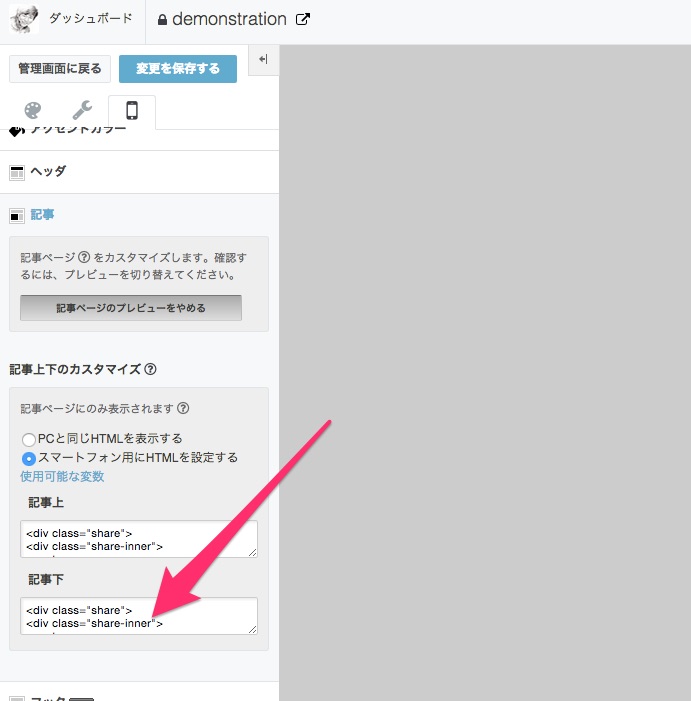Screen dimensions: 691x701
Task: Click the ヘッダ layout icon
Action: pyautogui.click(x=17, y=173)
